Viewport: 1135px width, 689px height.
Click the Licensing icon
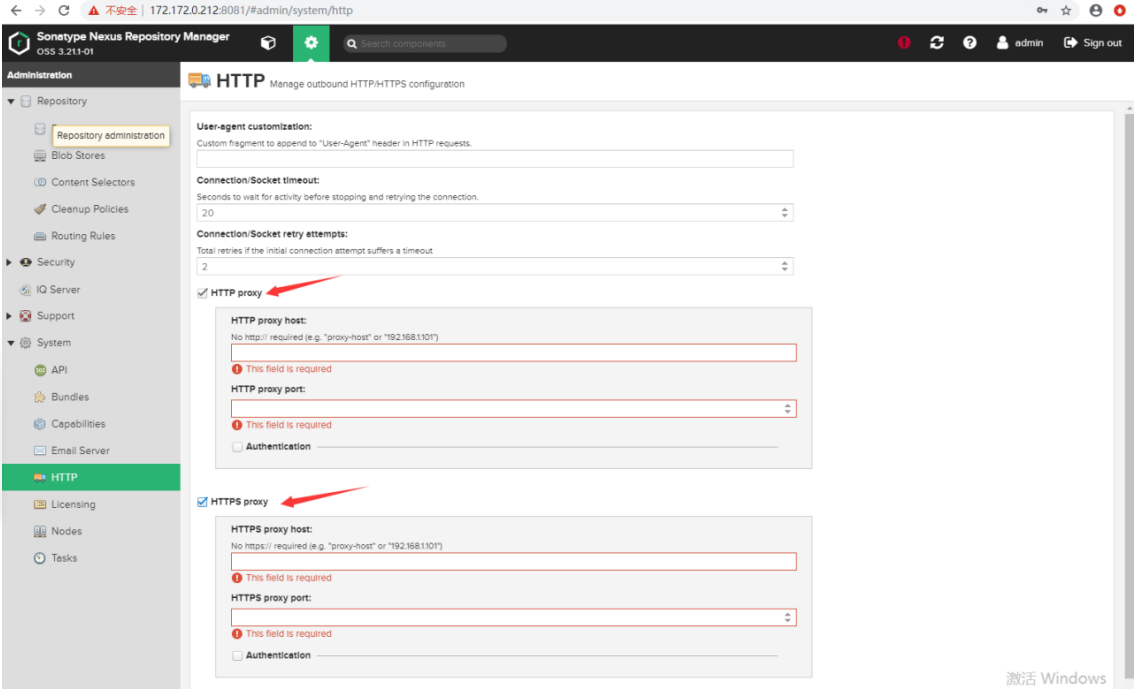(40, 504)
